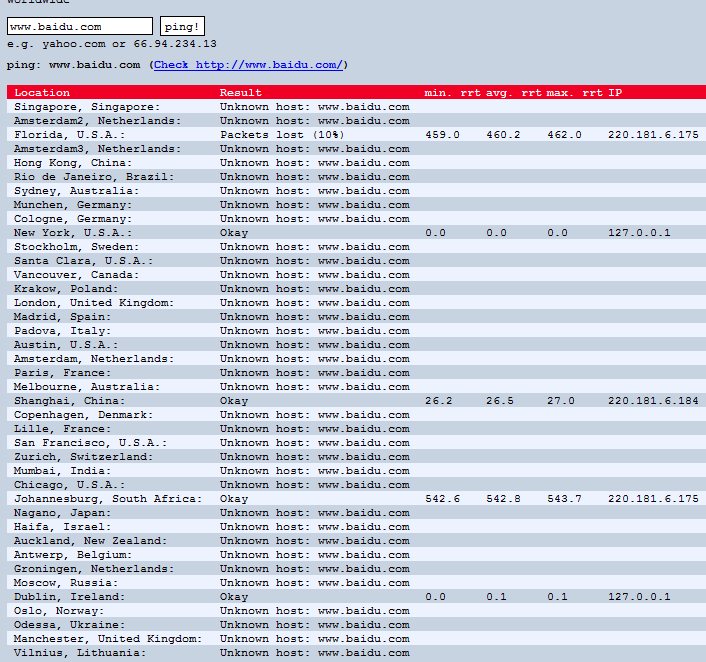Click the Johannesburg avg rrt value 542.8
Screen dimensions: 706x662
[x=503, y=499]
